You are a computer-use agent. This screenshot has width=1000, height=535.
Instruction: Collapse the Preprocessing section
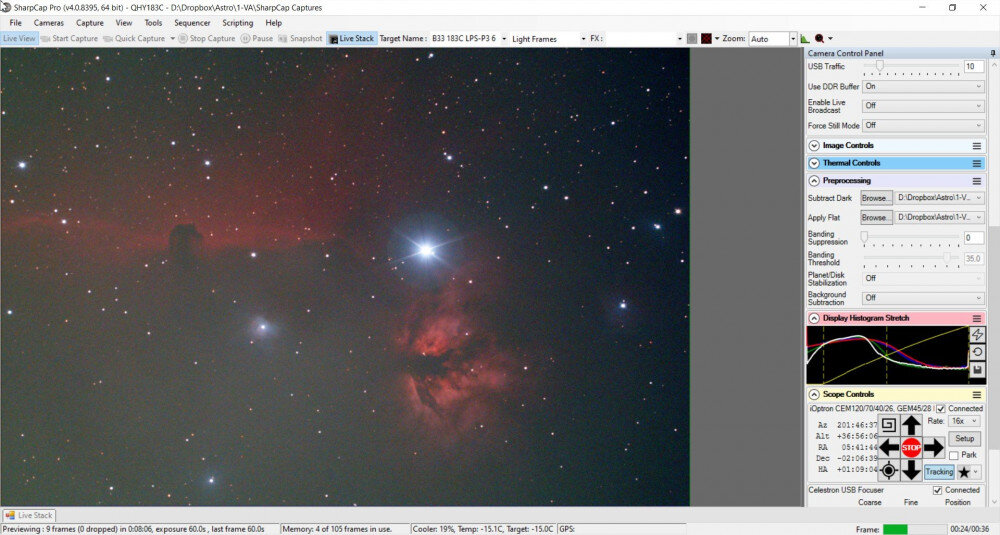click(814, 181)
